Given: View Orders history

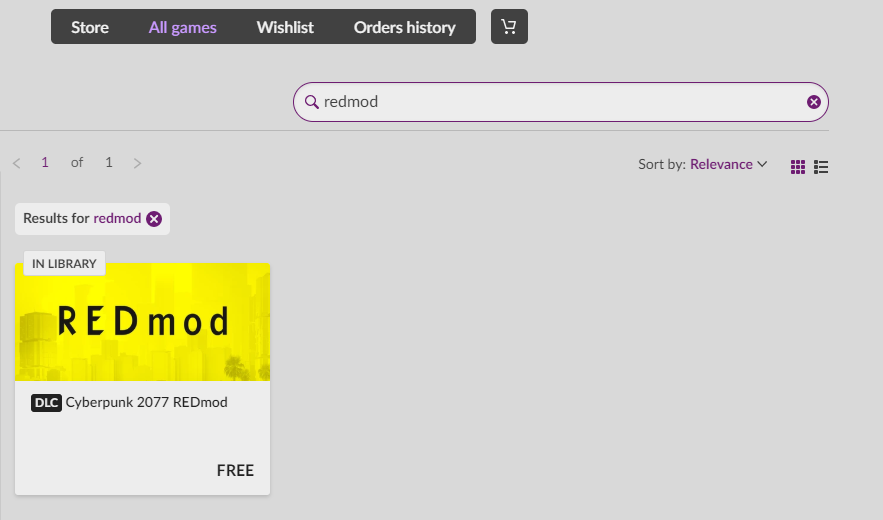Looking at the screenshot, I should (404, 27).
